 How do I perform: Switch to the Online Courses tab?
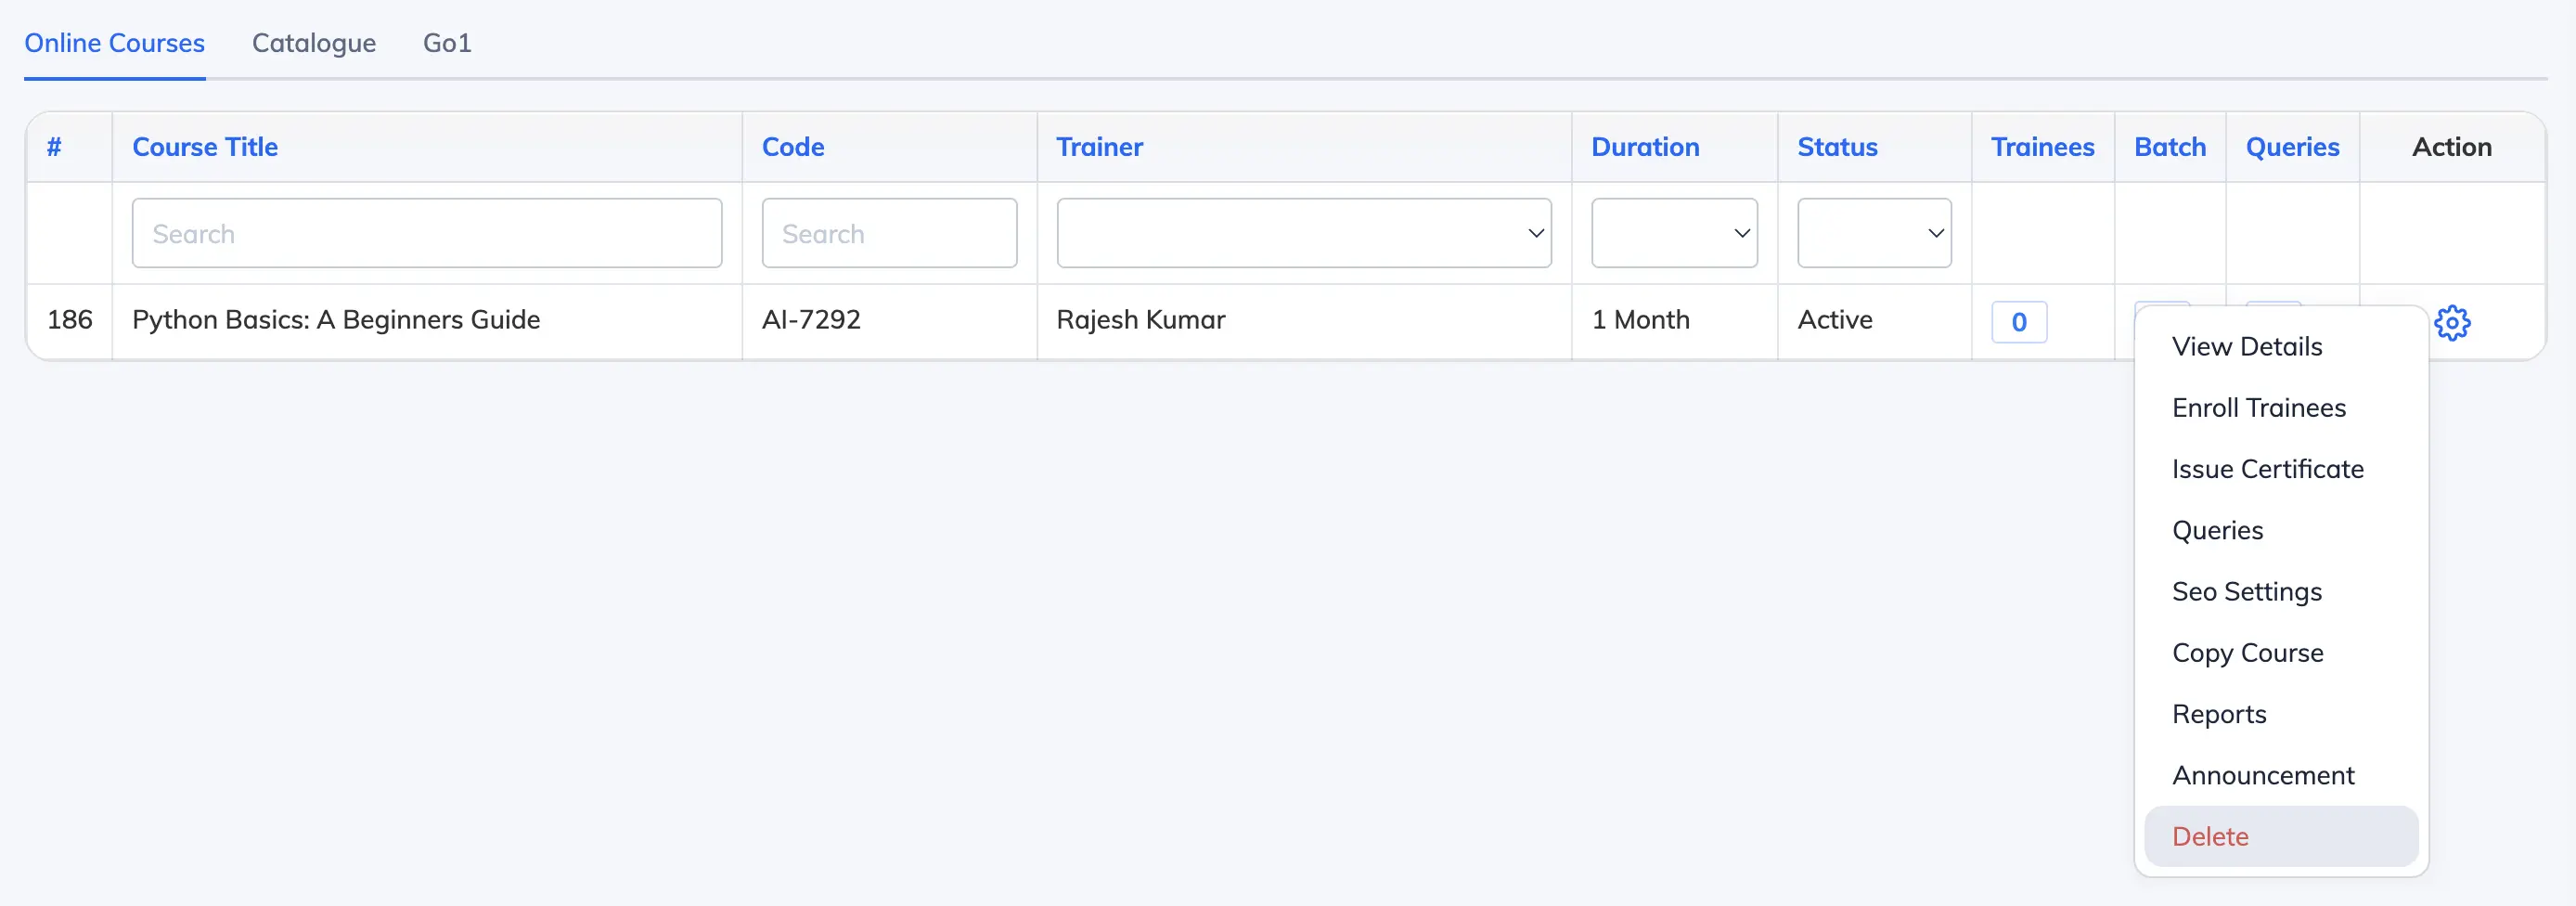pyautogui.click(x=115, y=43)
